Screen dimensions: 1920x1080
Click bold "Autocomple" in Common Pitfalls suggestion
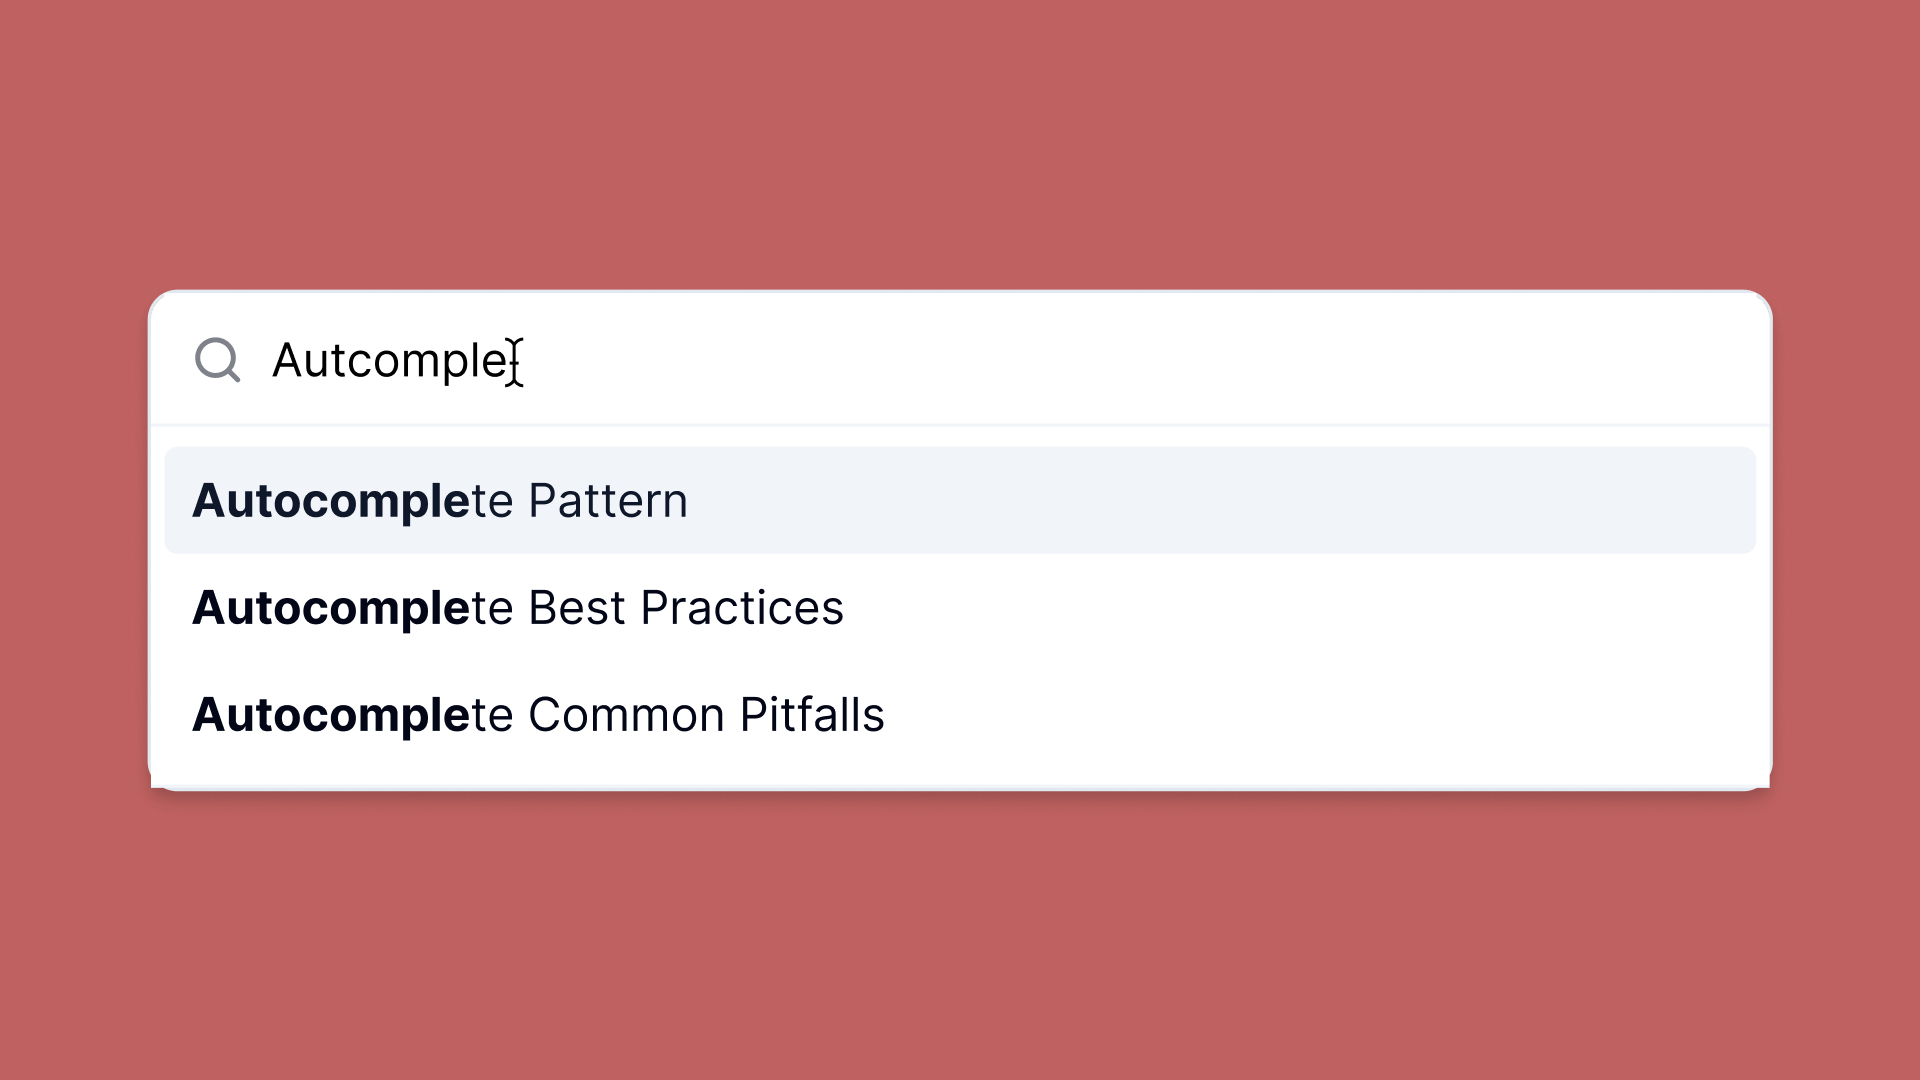tap(330, 714)
